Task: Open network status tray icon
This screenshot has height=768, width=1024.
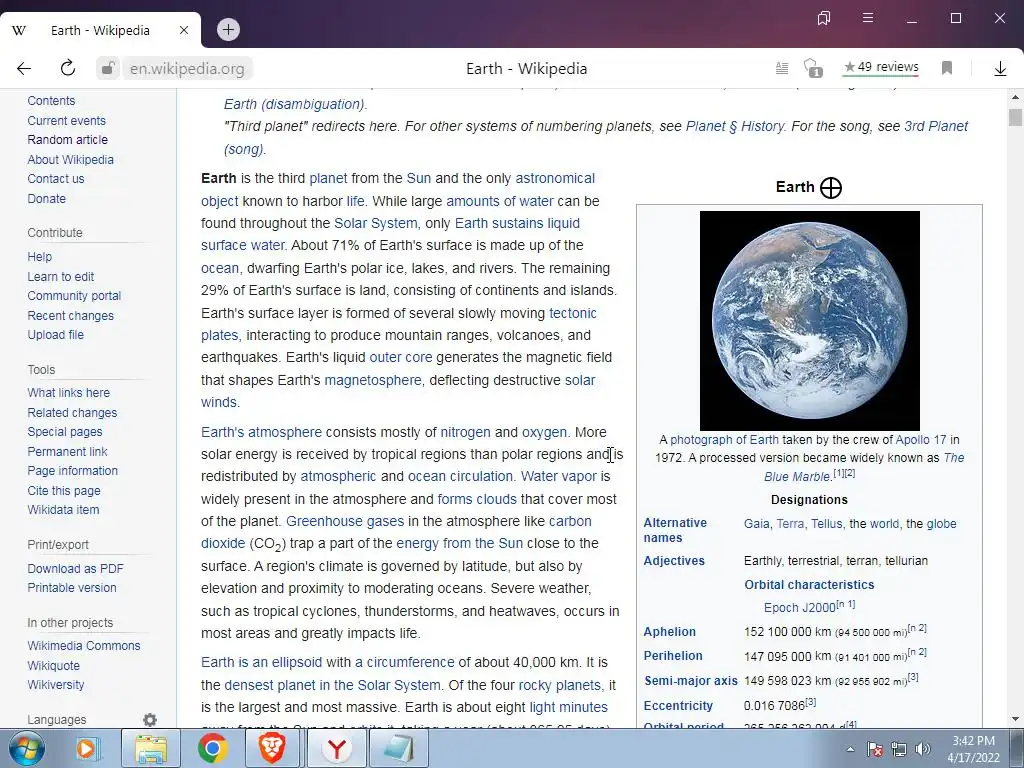Action: click(x=899, y=749)
